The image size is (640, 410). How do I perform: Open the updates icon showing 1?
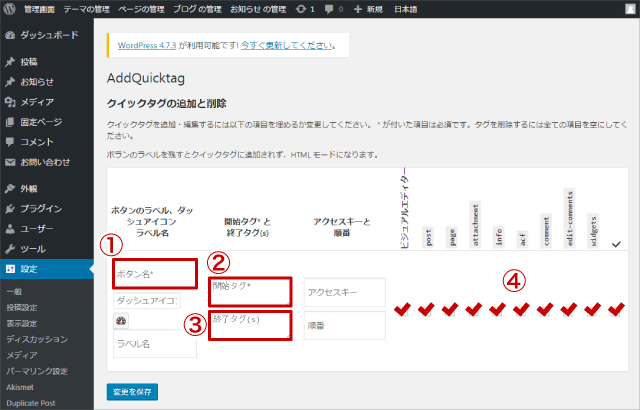305,9
